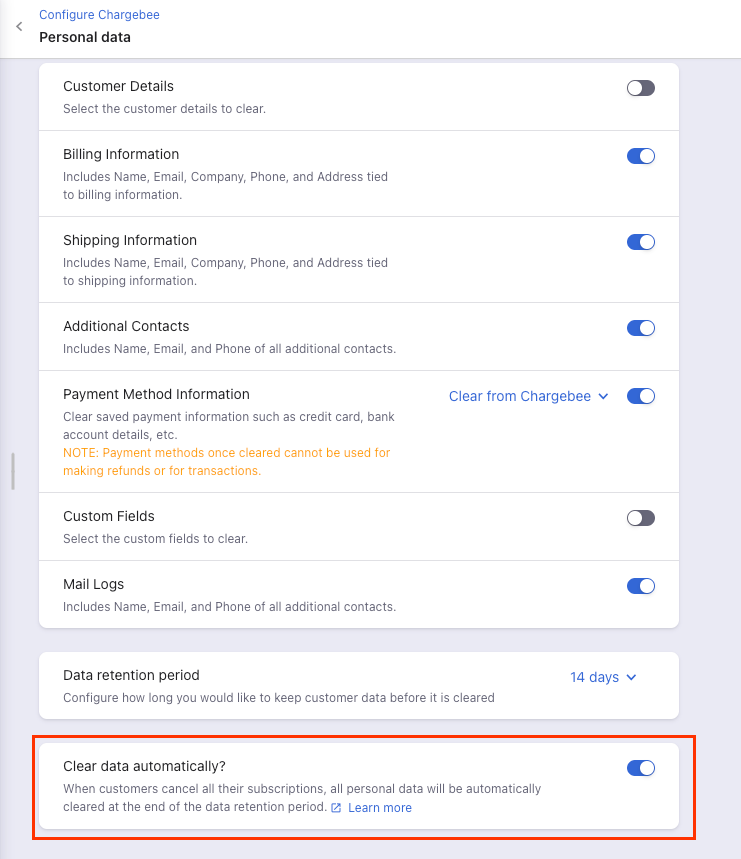The width and height of the screenshot is (741, 859).
Task: Click the left sidebar resize handle
Action: [13, 471]
